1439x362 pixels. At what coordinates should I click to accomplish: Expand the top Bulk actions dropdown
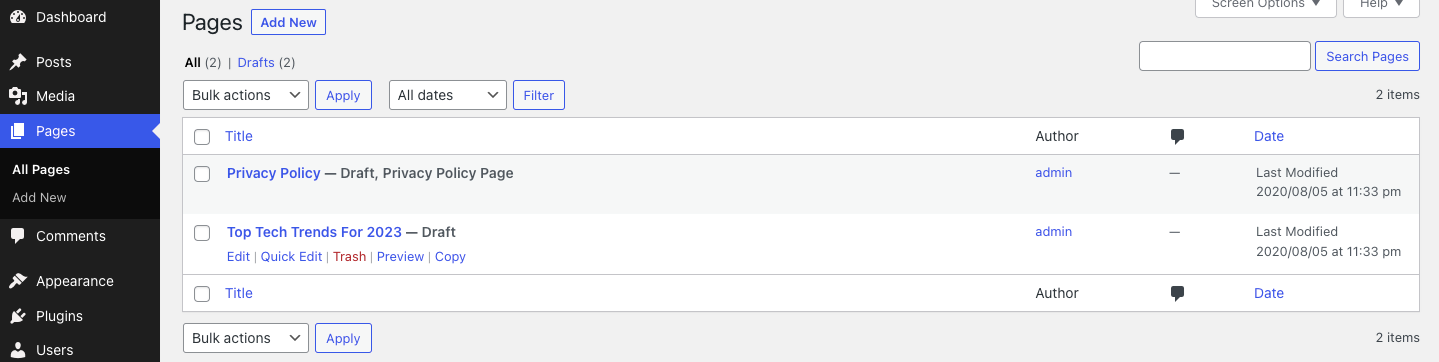click(246, 95)
